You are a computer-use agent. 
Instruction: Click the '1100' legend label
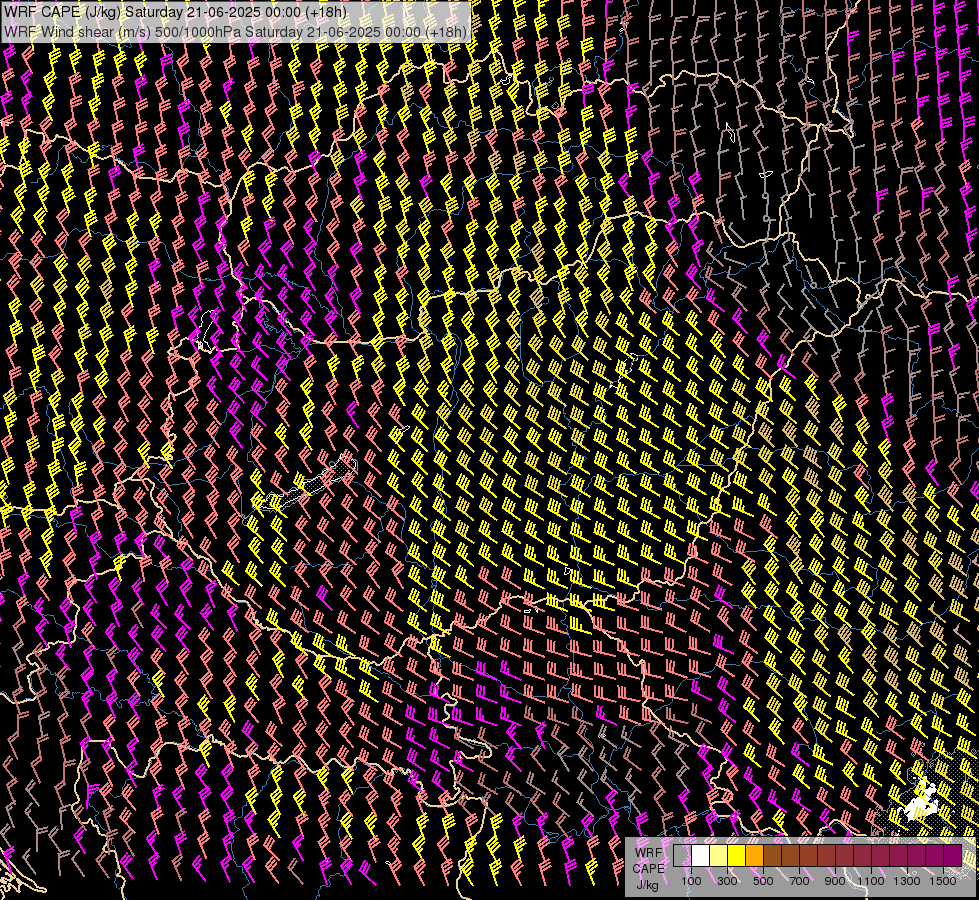pos(871,881)
